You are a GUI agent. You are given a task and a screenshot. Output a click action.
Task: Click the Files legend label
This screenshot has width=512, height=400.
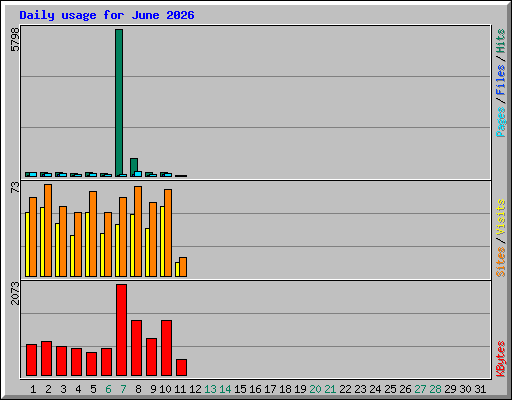(x=501, y=79)
